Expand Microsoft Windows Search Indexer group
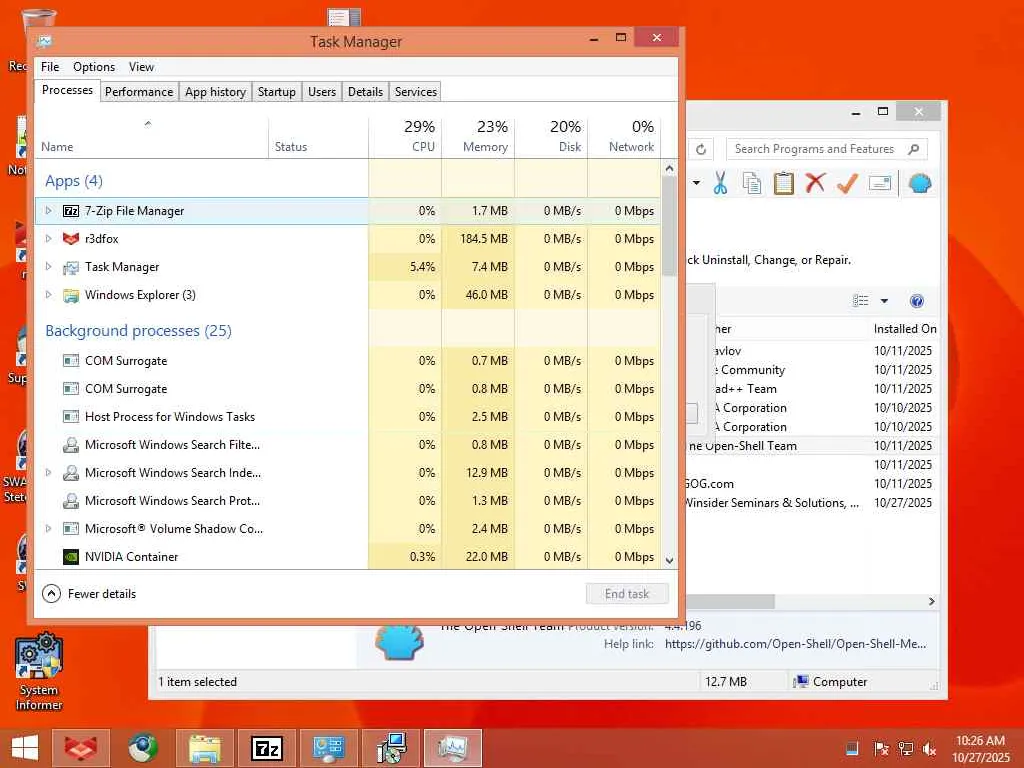 48,473
